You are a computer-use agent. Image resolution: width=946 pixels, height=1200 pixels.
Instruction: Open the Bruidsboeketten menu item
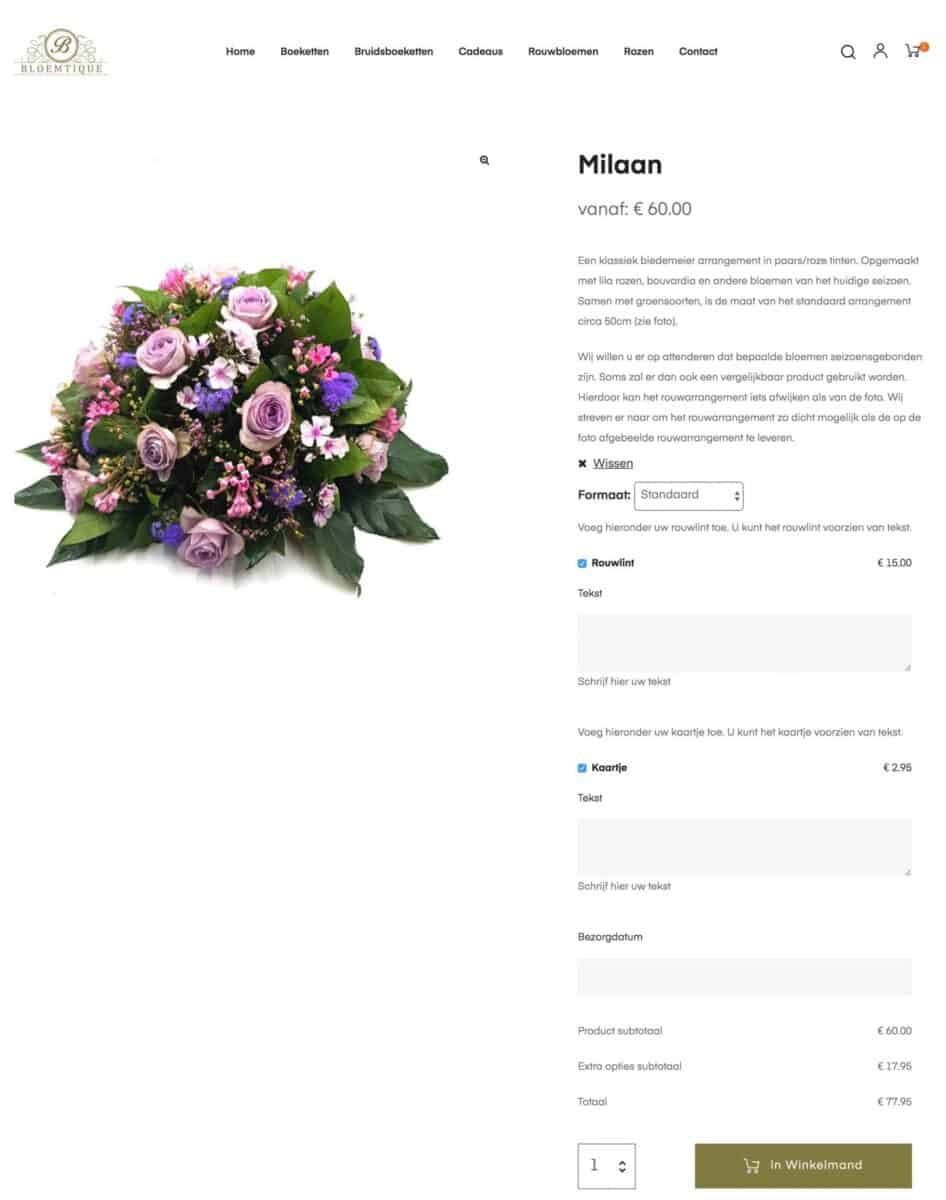pyautogui.click(x=394, y=52)
